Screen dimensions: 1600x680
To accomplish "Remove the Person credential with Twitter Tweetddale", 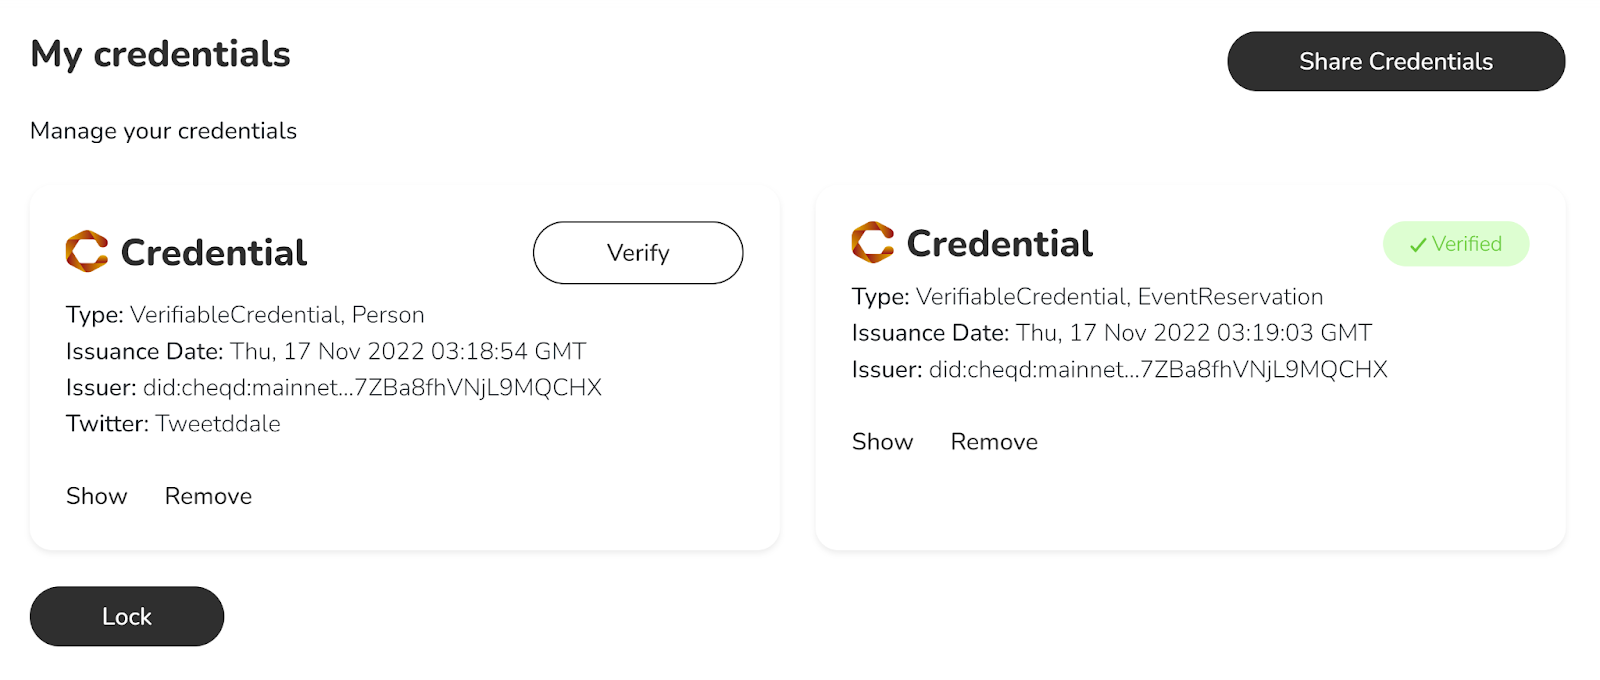I will pos(208,496).
